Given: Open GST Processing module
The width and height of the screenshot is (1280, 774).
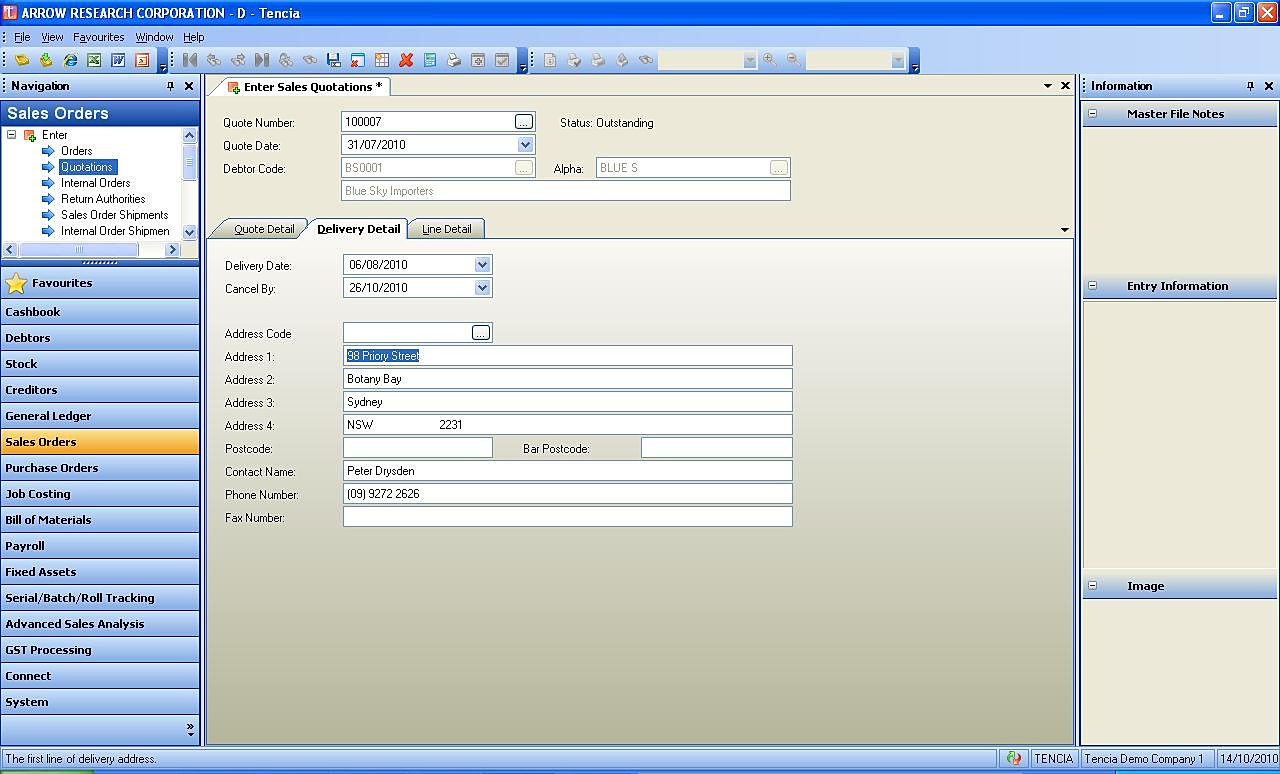Looking at the screenshot, I should pyautogui.click(x=100, y=650).
